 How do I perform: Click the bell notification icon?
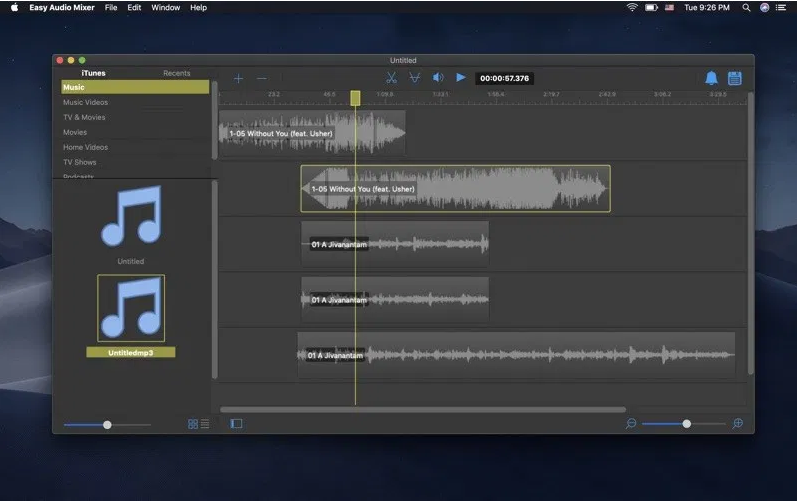click(711, 78)
